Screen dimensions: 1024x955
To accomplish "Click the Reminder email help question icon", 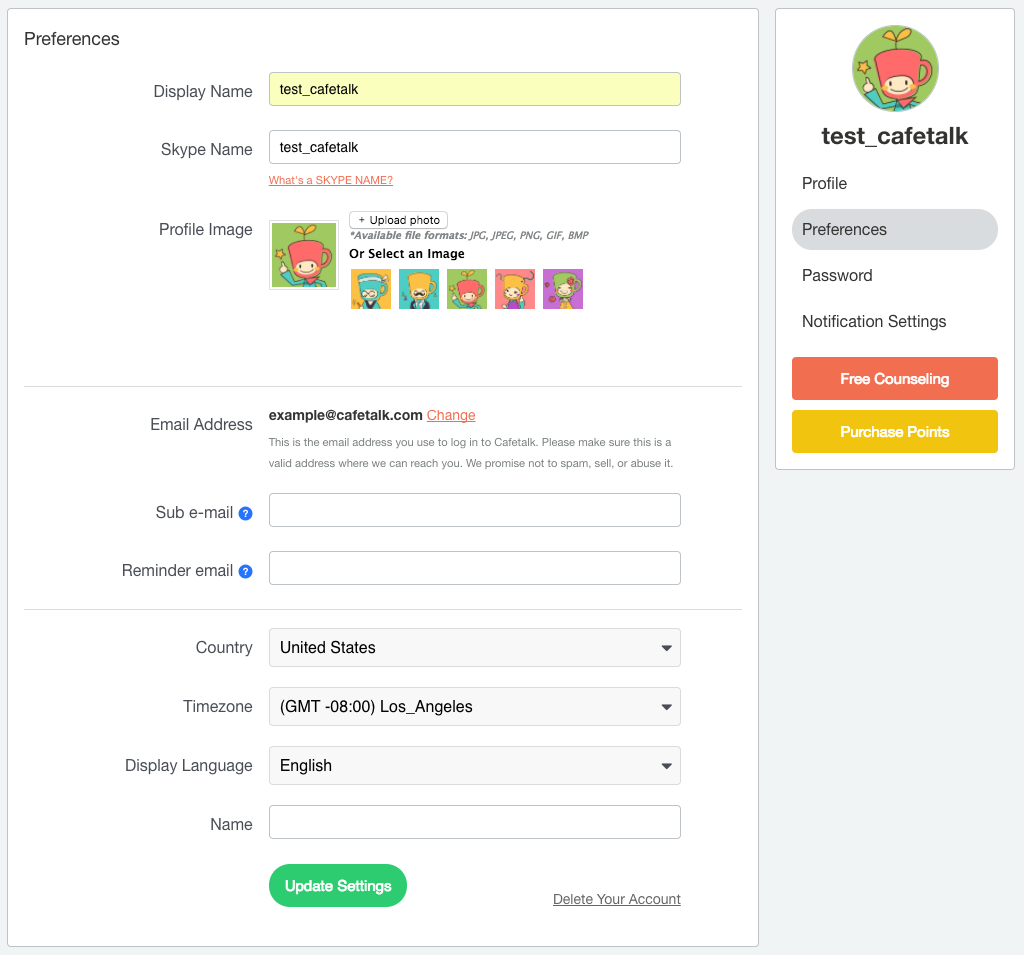I will point(246,572).
